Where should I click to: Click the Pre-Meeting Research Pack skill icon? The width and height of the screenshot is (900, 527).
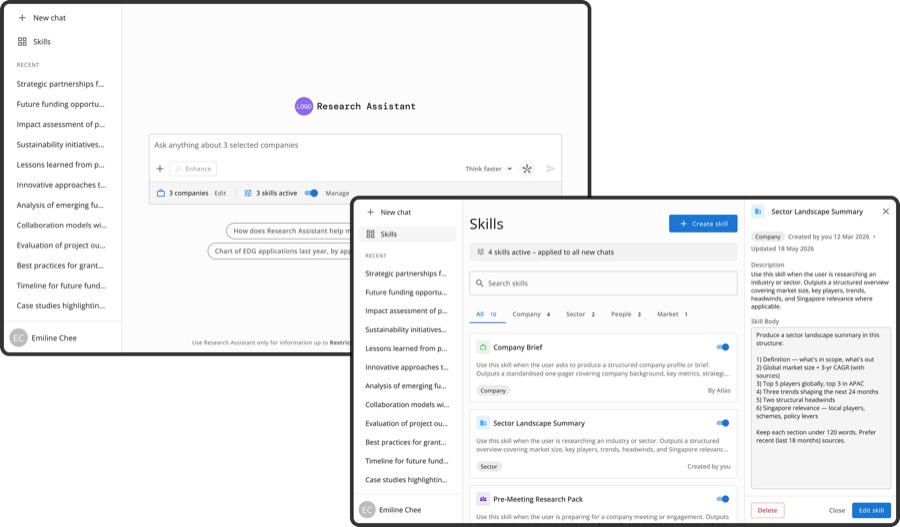tap(483, 499)
